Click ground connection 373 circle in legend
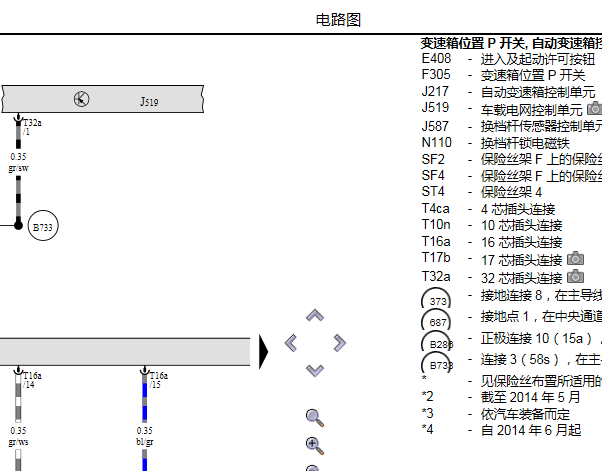 pyautogui.click(x=436, y=299)
